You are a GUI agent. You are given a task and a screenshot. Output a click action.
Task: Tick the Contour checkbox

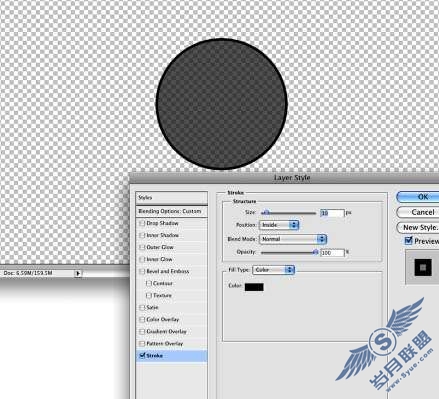click(149, 283)
